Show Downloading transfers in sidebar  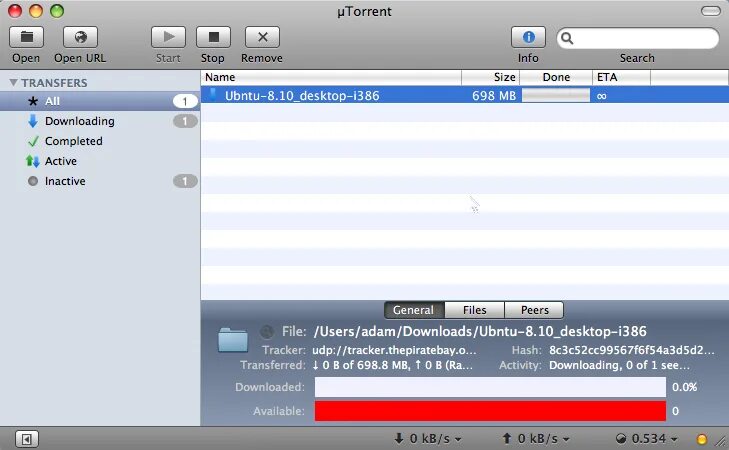(x=100, y=121)
